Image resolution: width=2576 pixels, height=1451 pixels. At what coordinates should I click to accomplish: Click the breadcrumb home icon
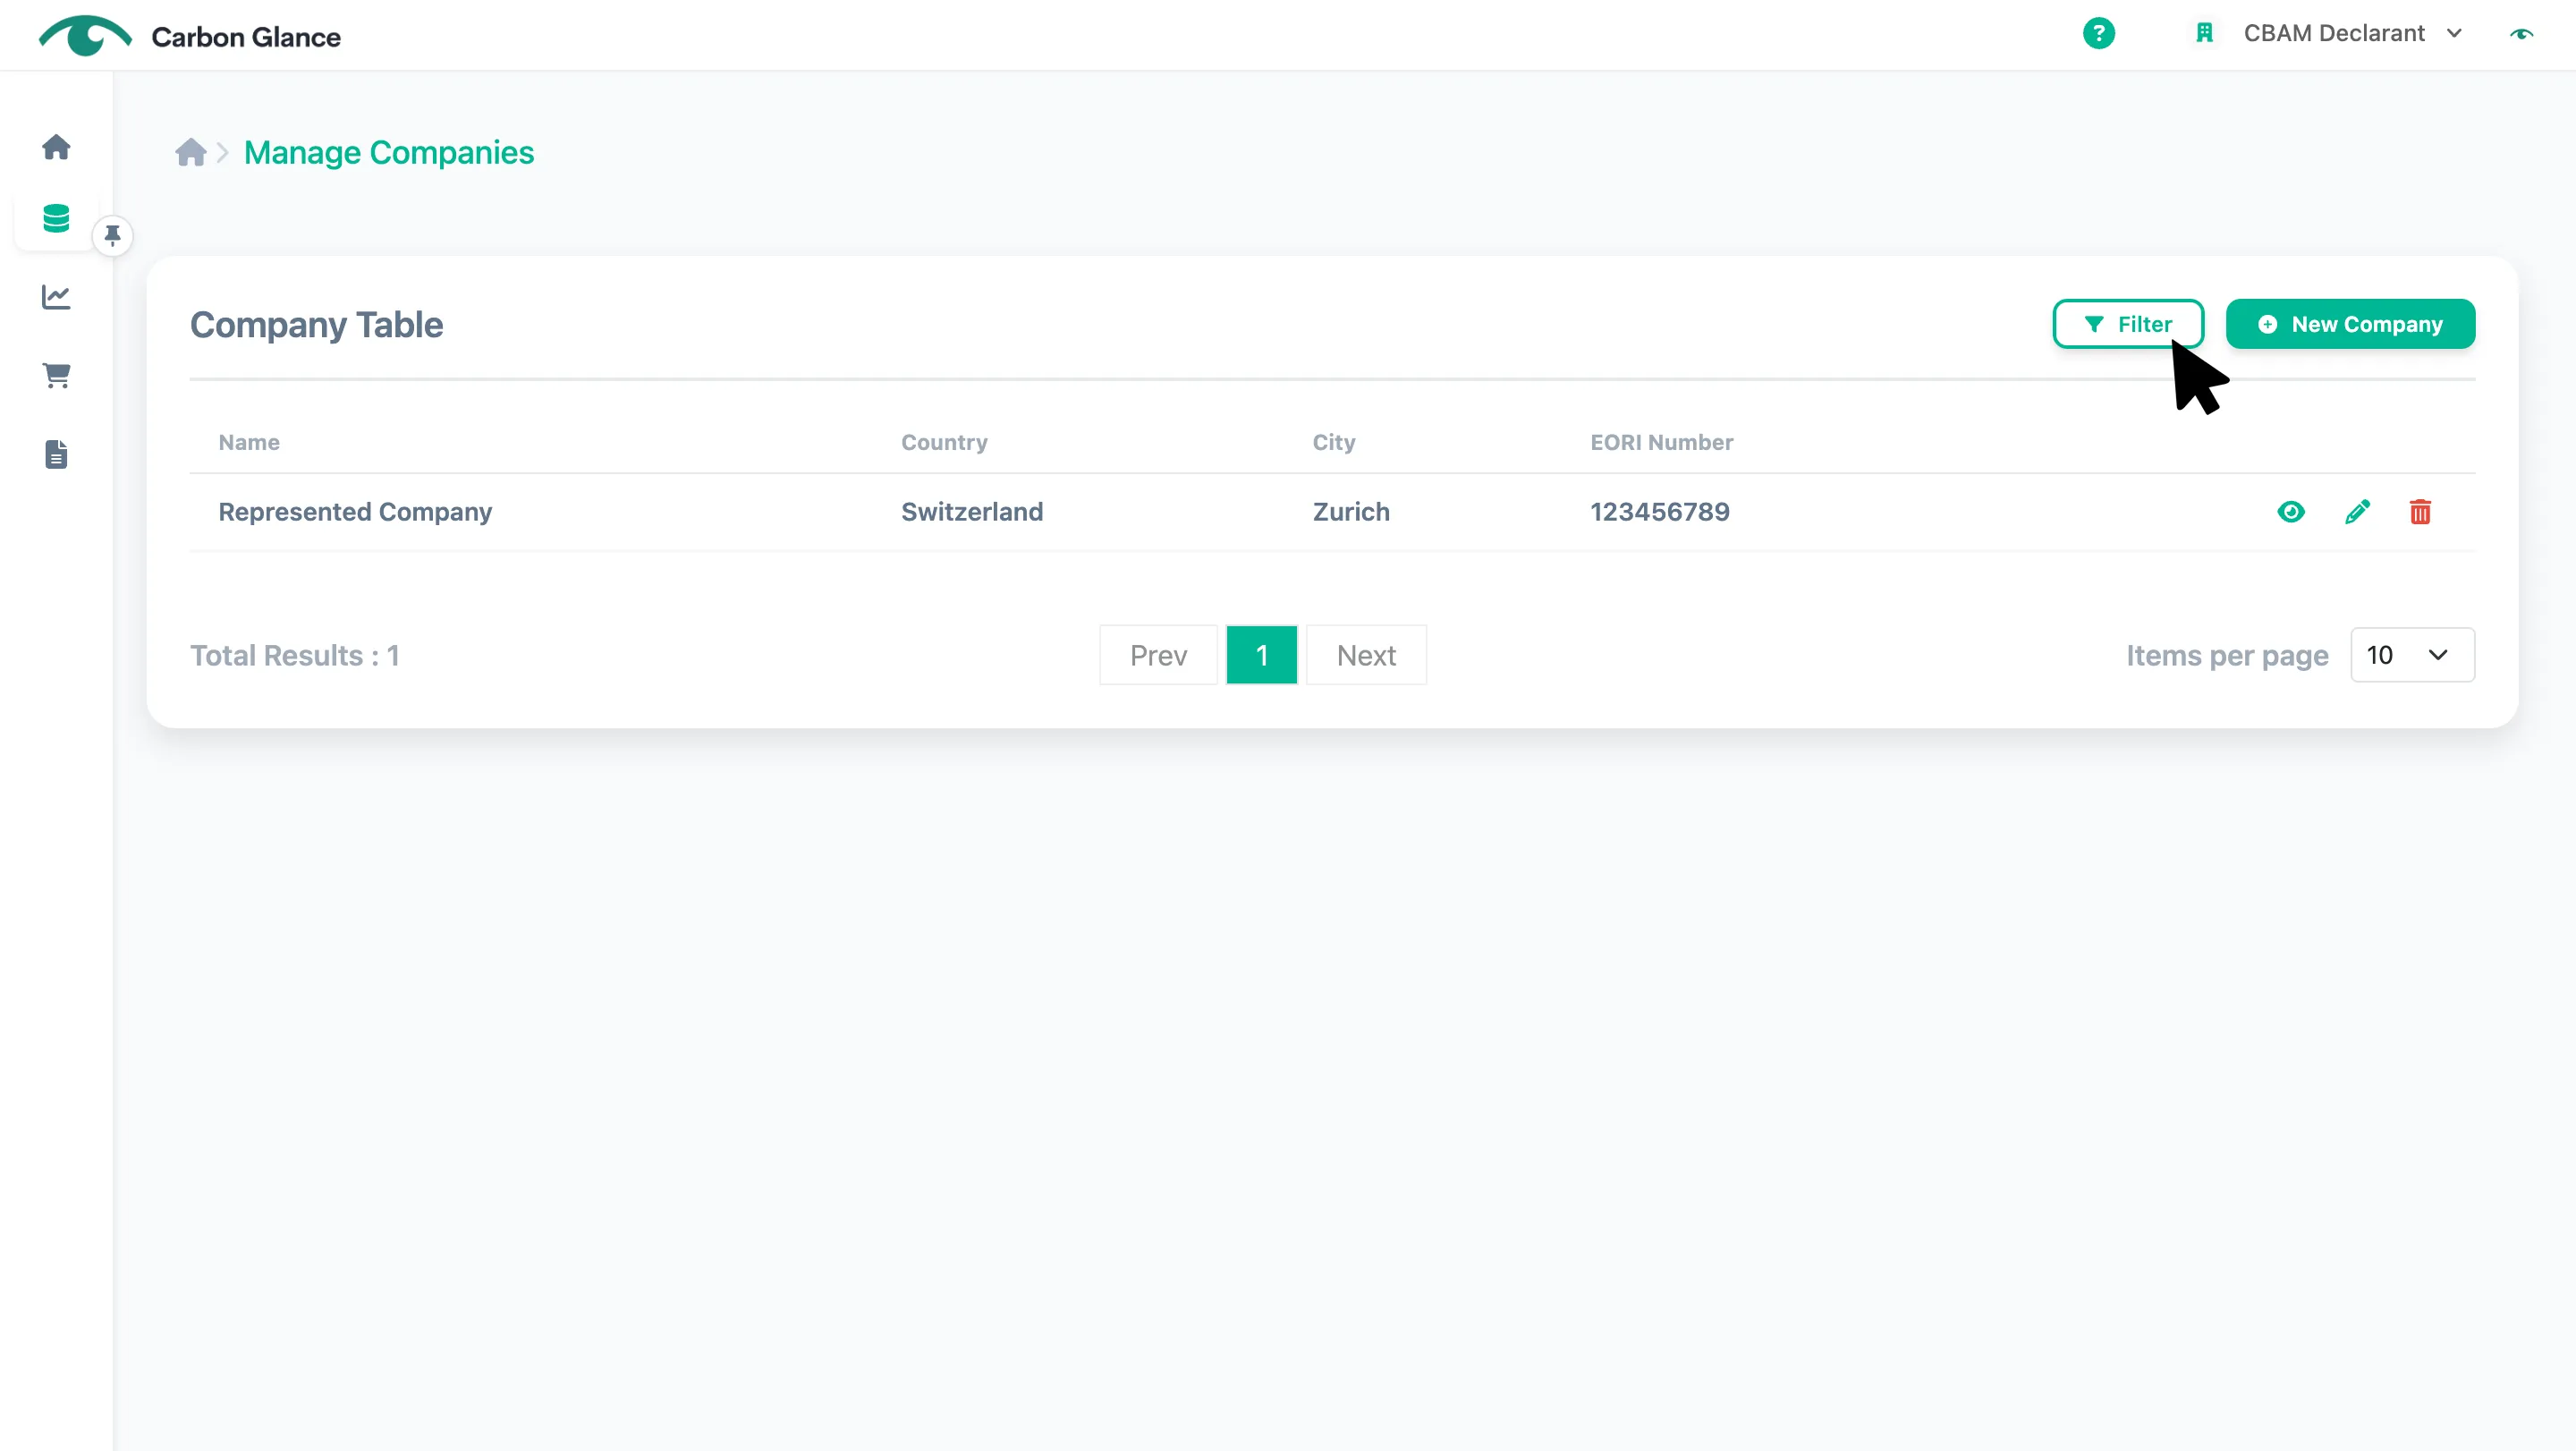click(x=190, y=152)
